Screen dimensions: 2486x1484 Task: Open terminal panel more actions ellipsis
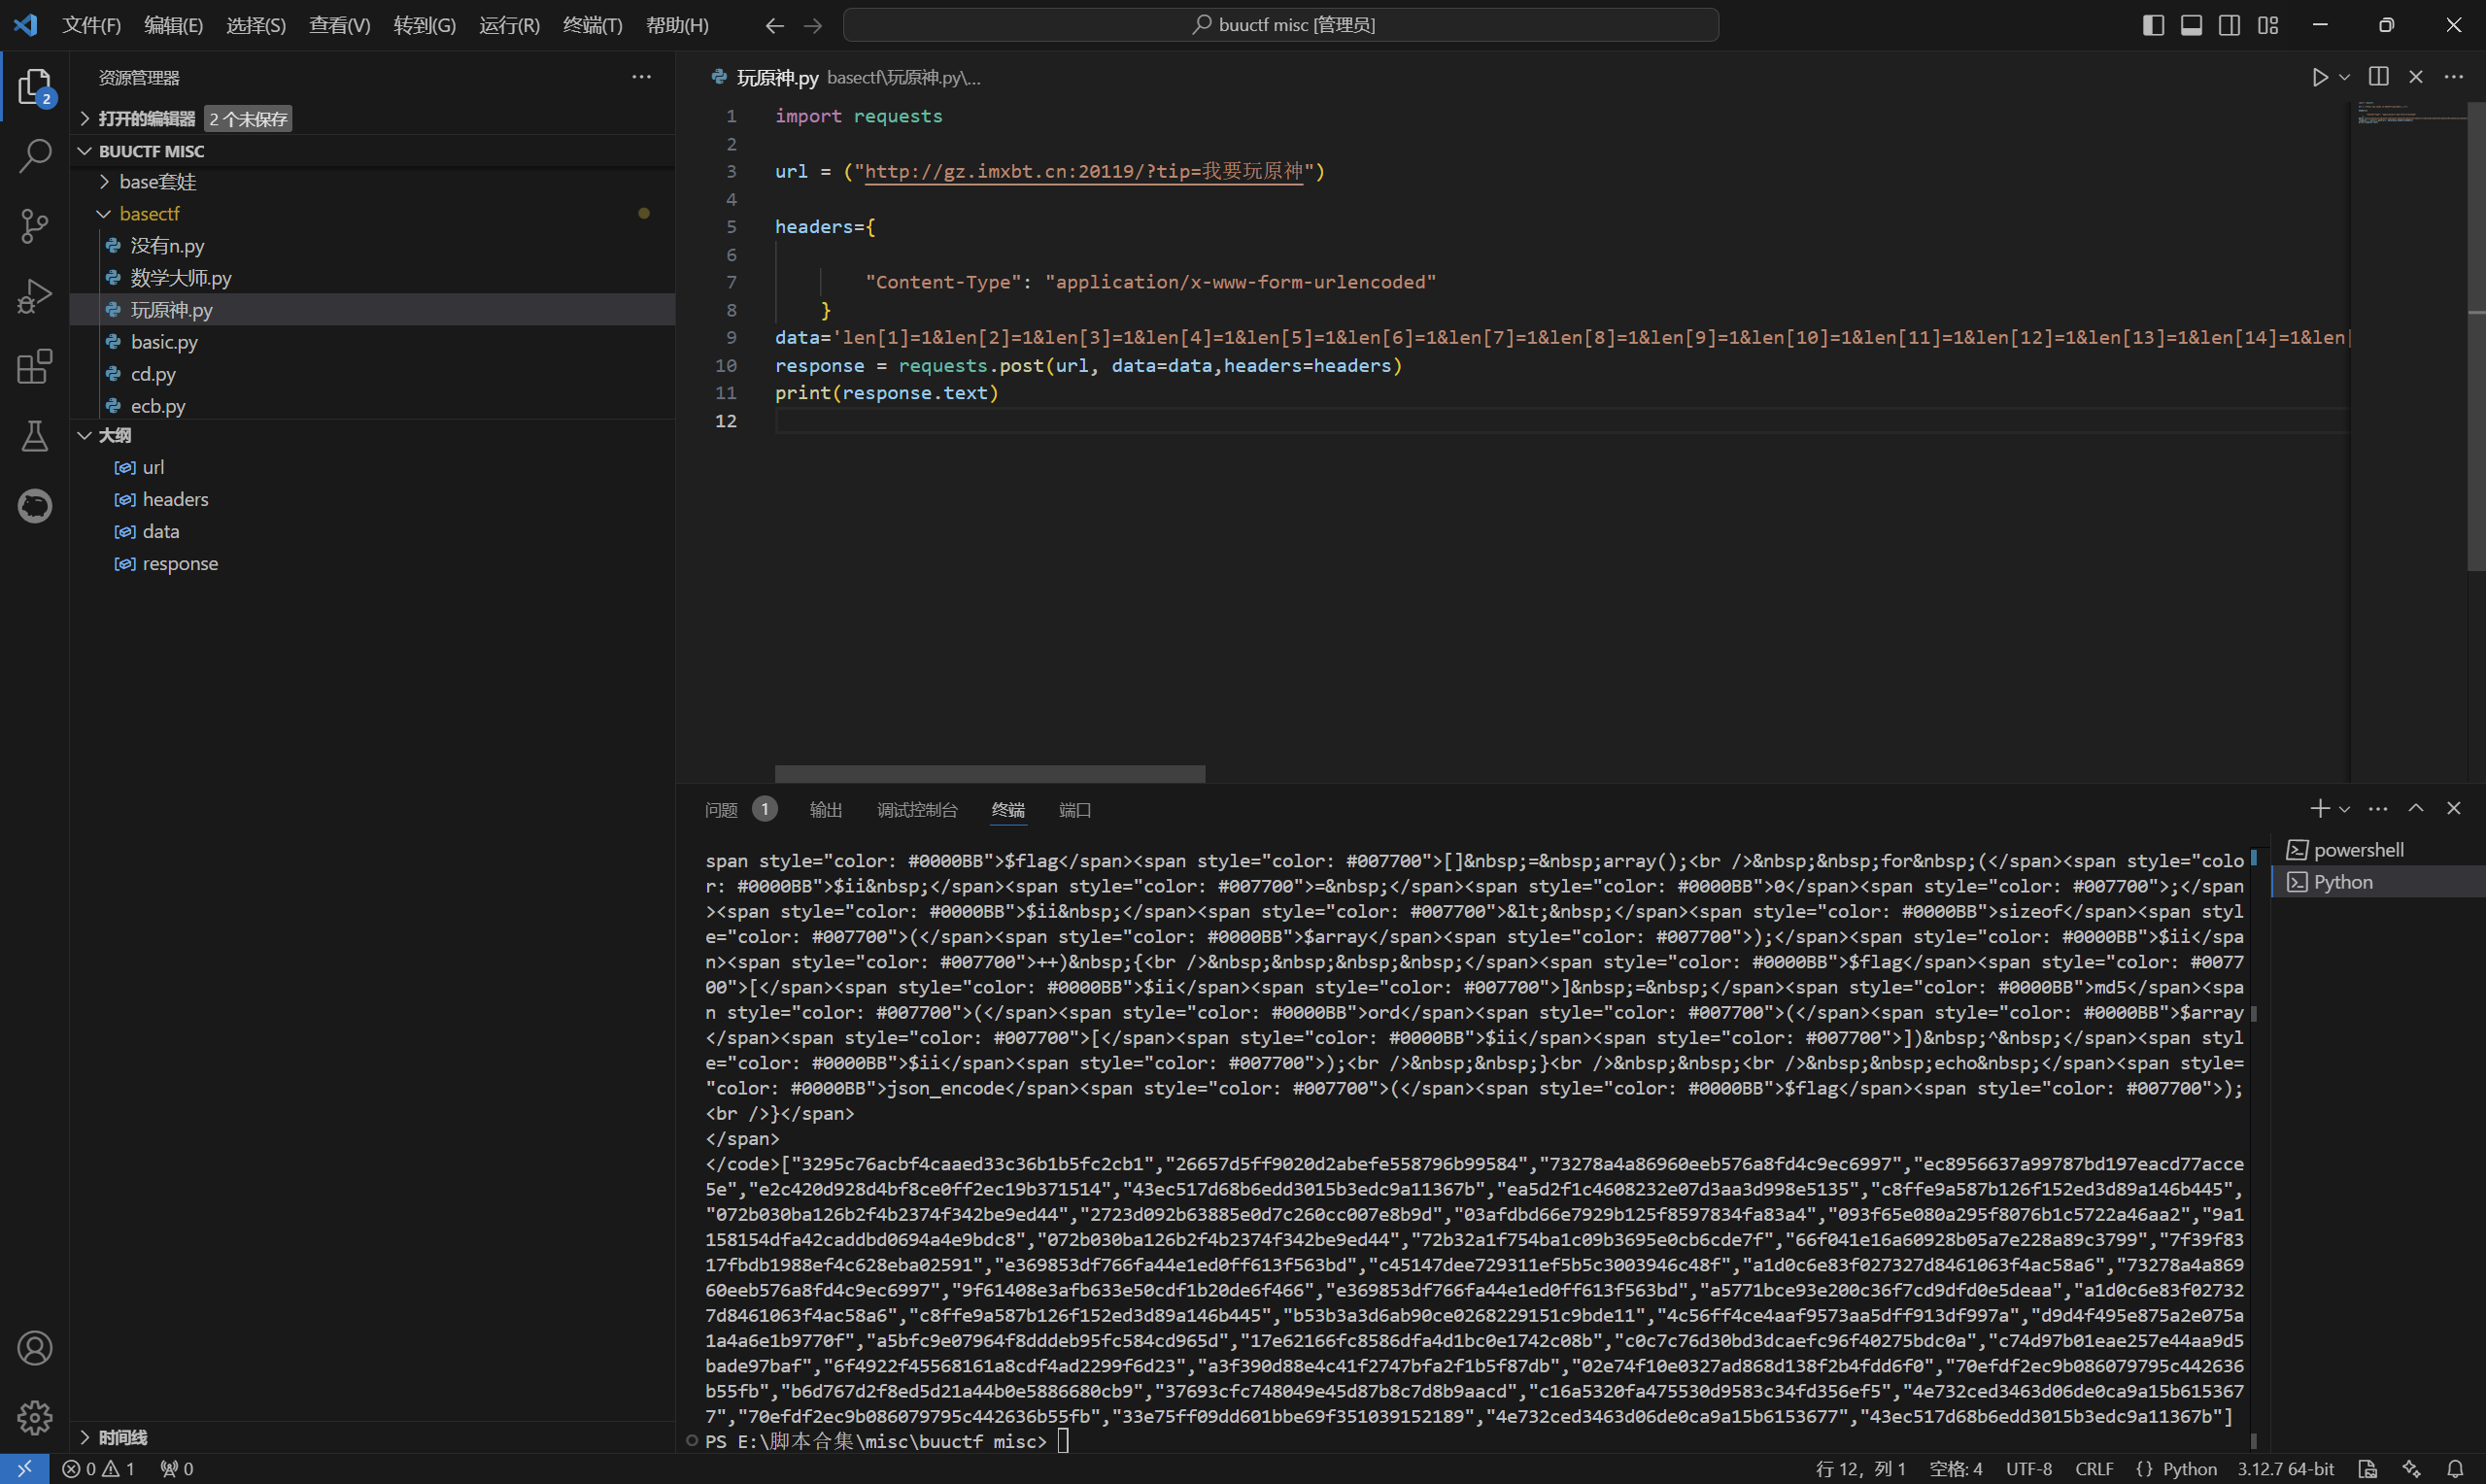2379,808
